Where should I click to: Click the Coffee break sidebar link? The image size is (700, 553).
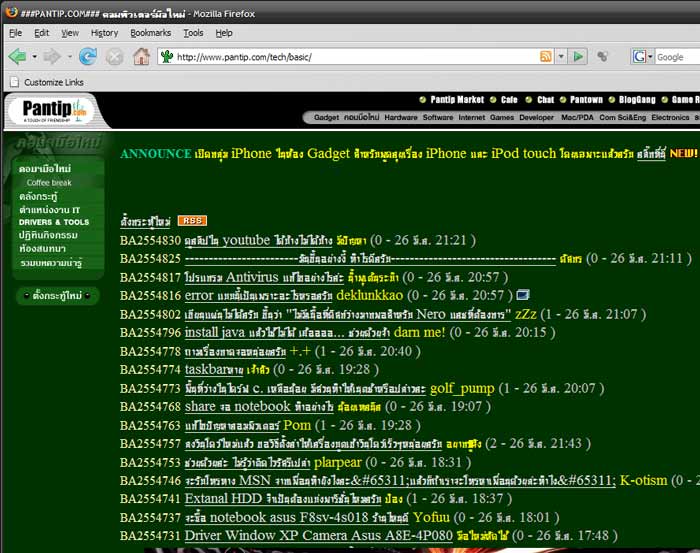click(x=49, y=183)
